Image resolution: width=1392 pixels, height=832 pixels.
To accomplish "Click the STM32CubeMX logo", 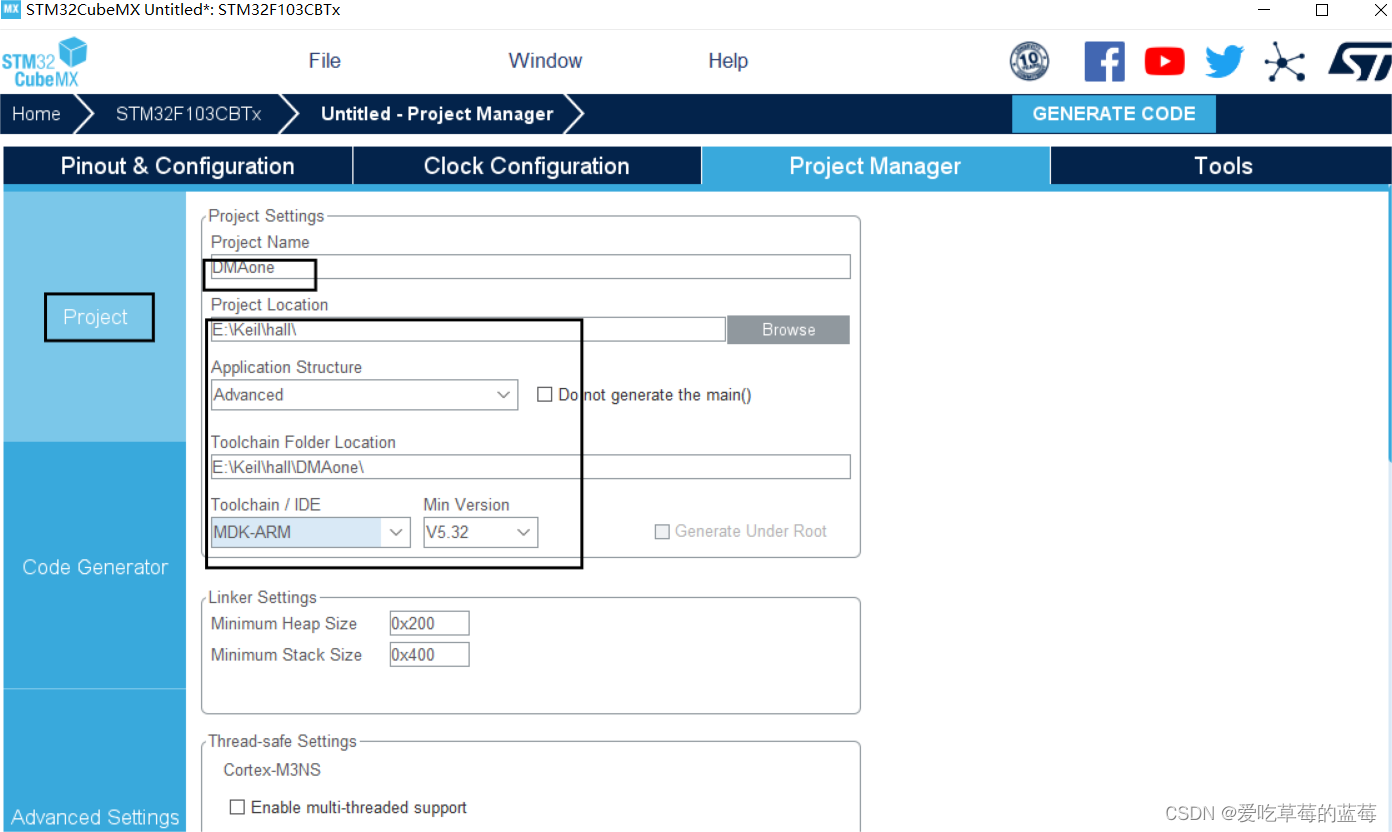I will 44,62.
